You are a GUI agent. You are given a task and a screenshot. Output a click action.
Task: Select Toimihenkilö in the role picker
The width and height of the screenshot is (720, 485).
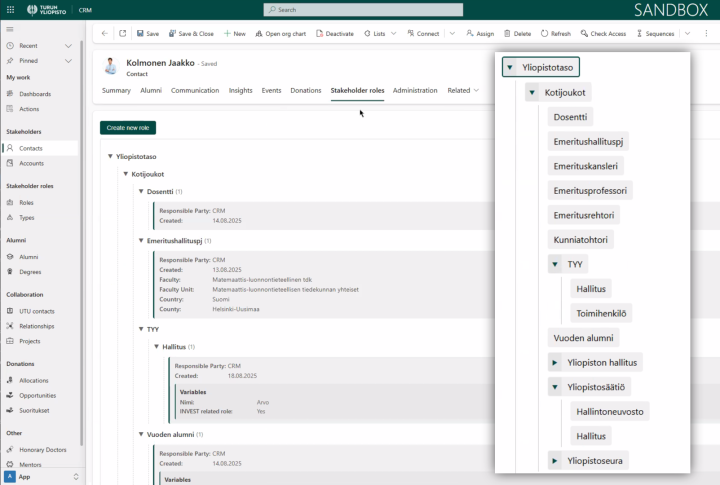click(601, 314)
